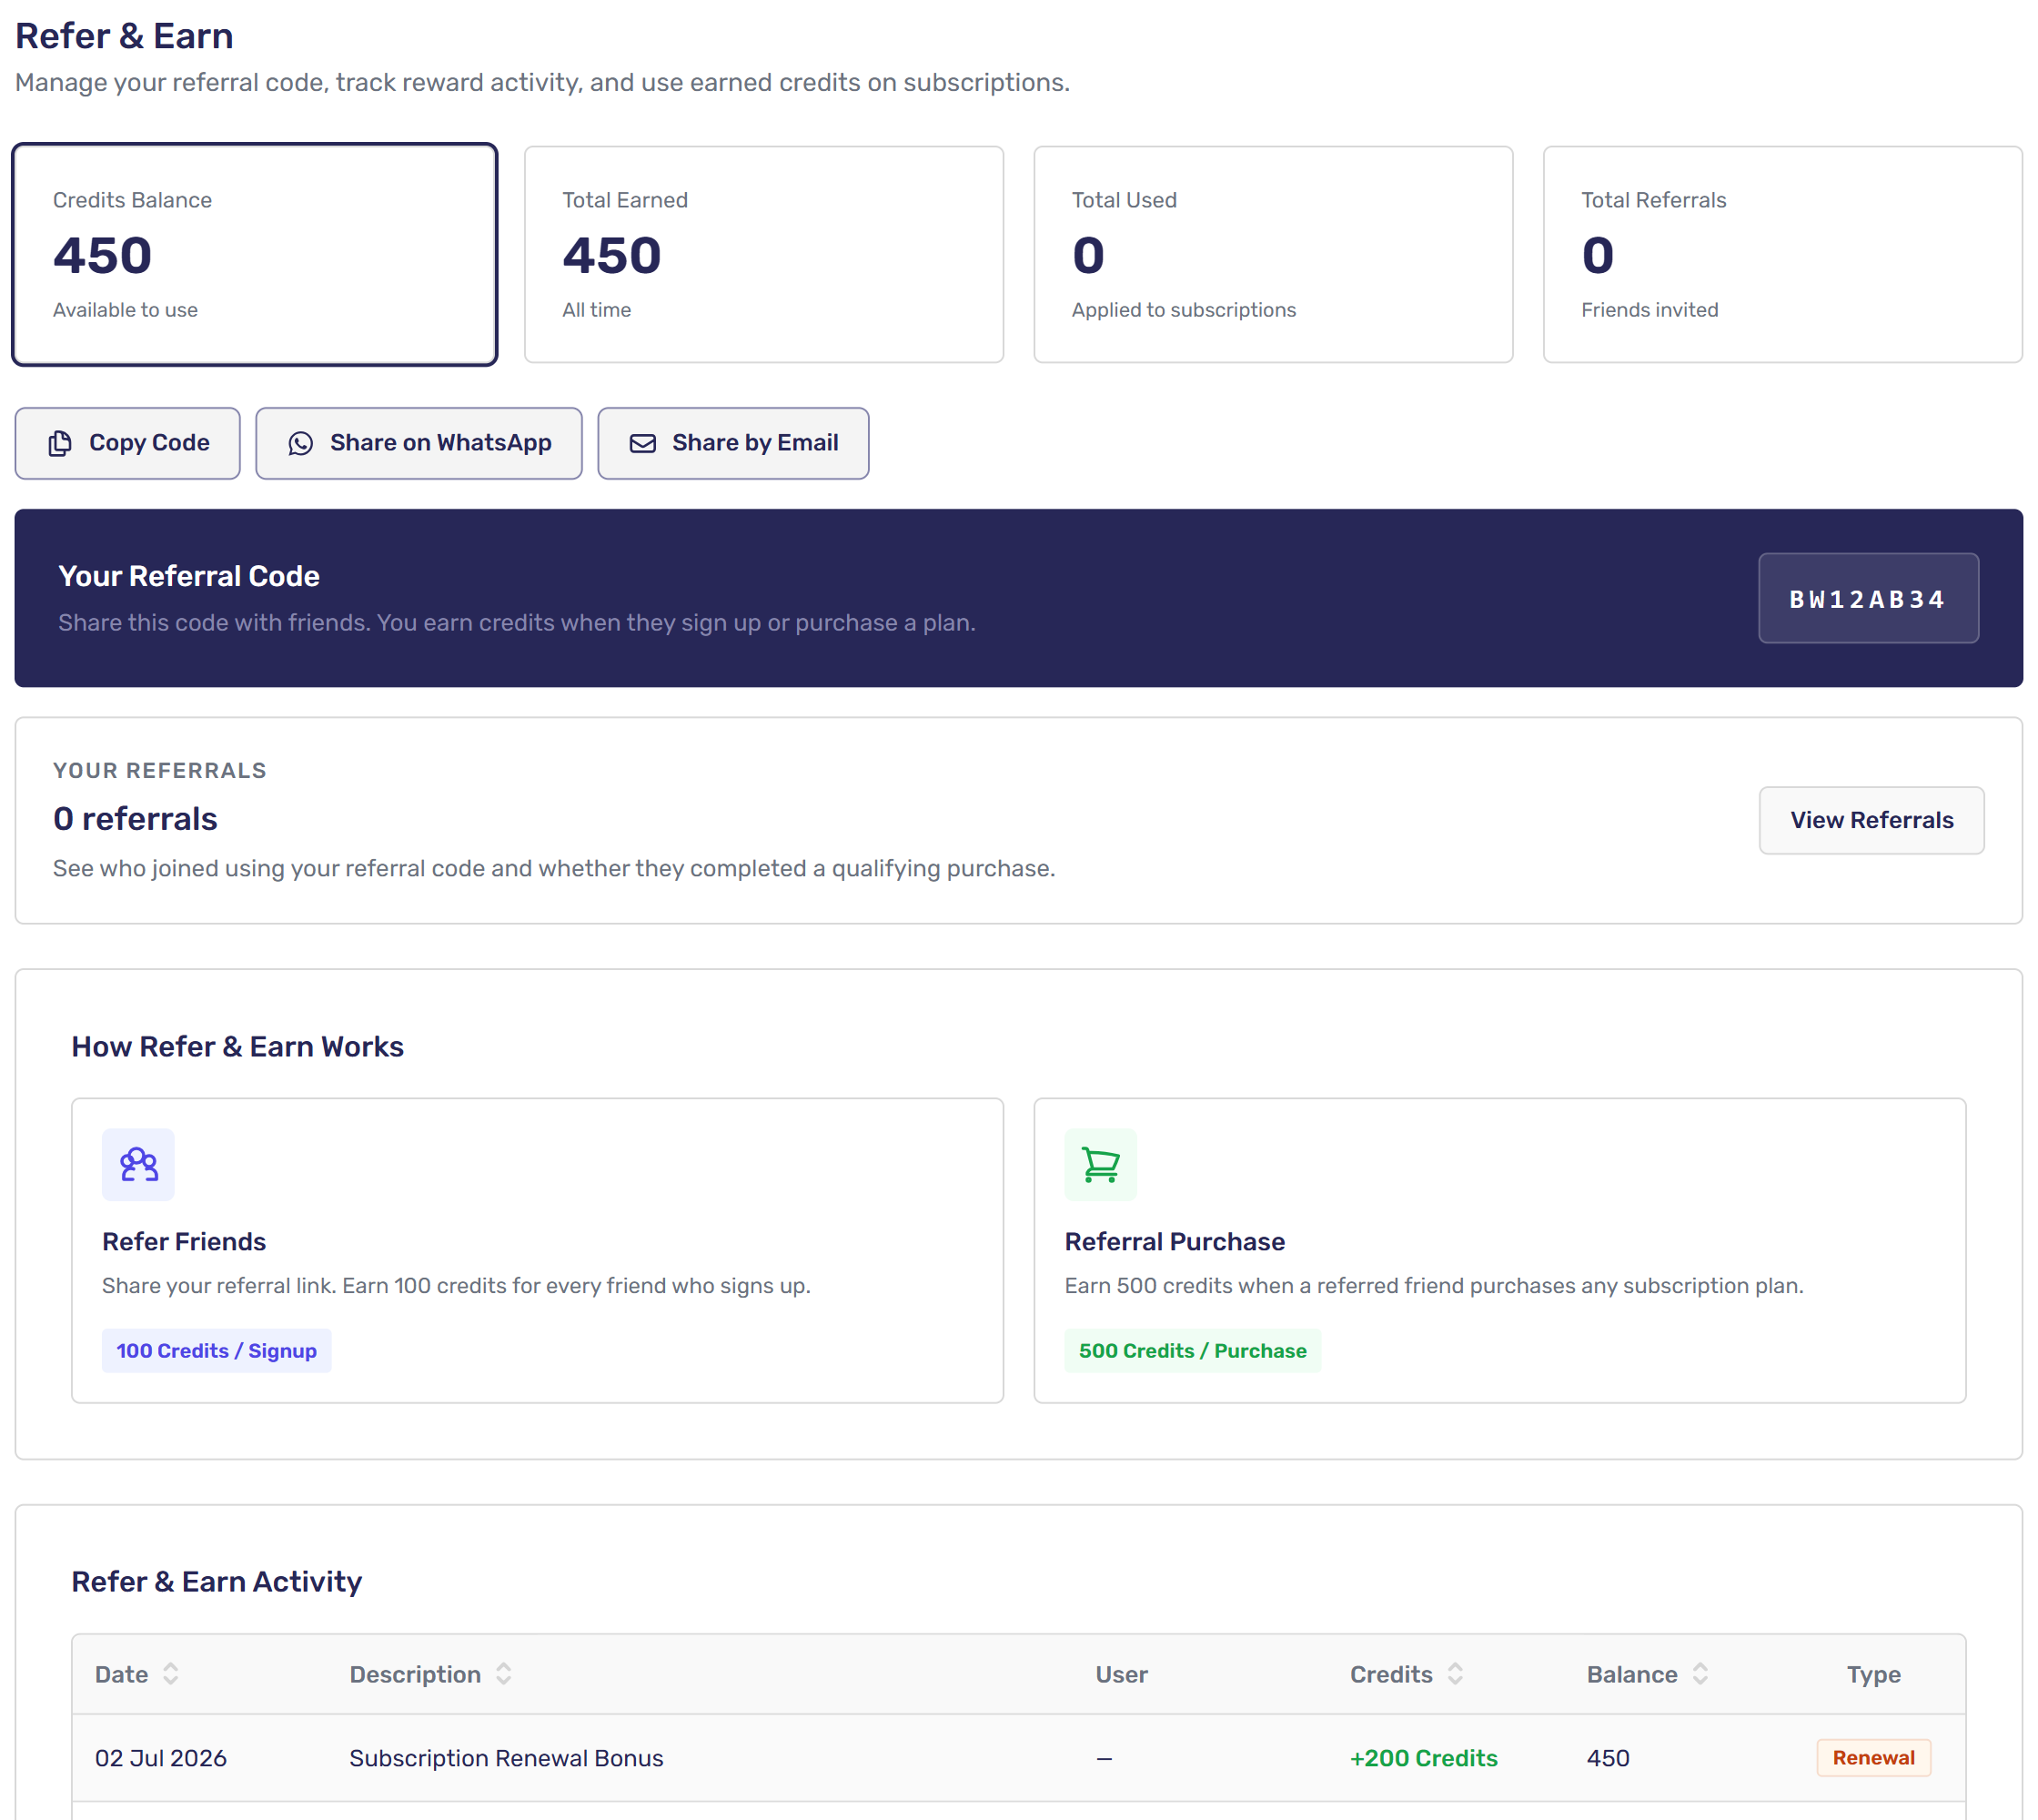The width and height of the screenshot is (2038, 1820).
Task: Click the copy icon in Copy Code
Action: click(60, 443)
